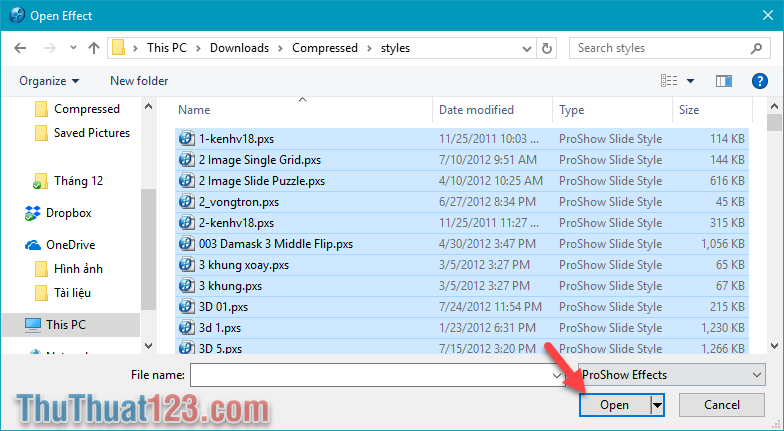
Task: Expand the Open button split arrow
Action: click(x=657, y=405)
